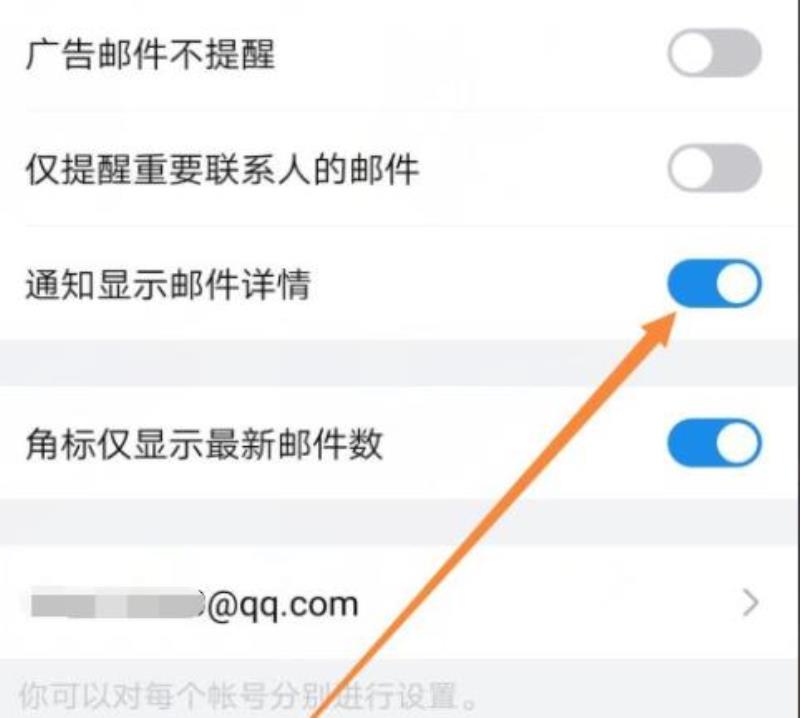Click the 广告邮件不提醒 label text

[x=151, y=54]
